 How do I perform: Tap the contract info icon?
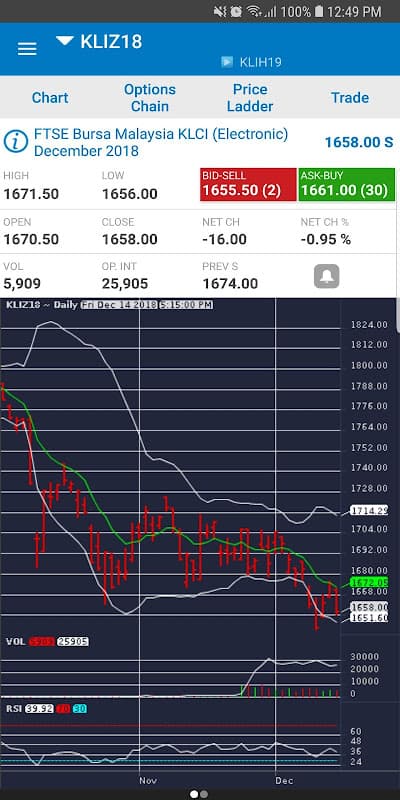16,141
